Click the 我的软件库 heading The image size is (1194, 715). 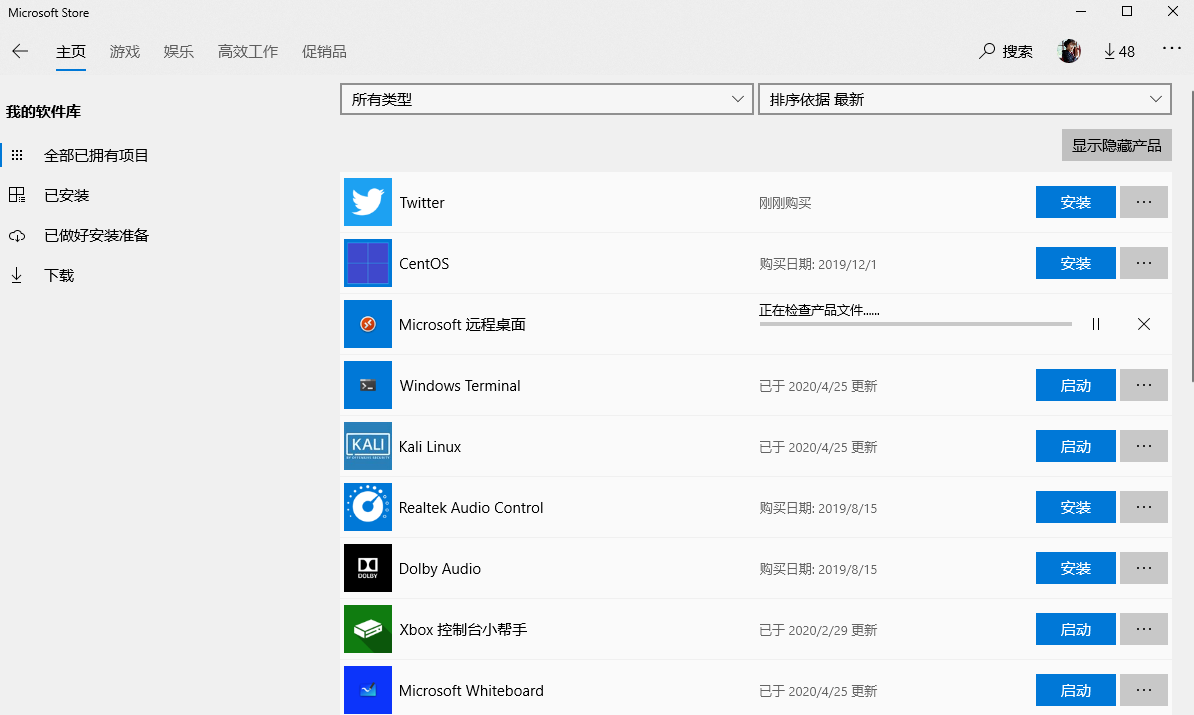(43, 111)
